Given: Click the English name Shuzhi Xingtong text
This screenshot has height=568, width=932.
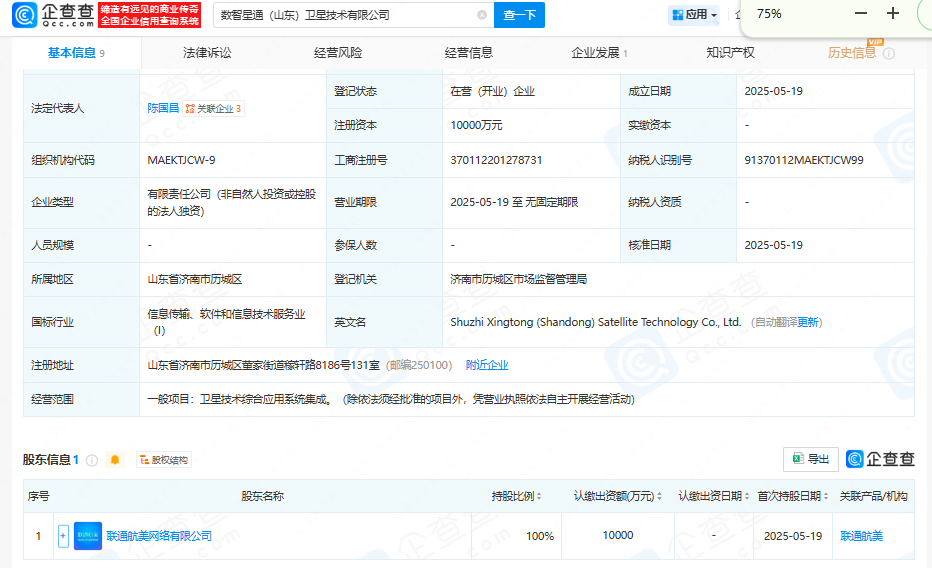Looking at the screenshot, I should (596, 322).
